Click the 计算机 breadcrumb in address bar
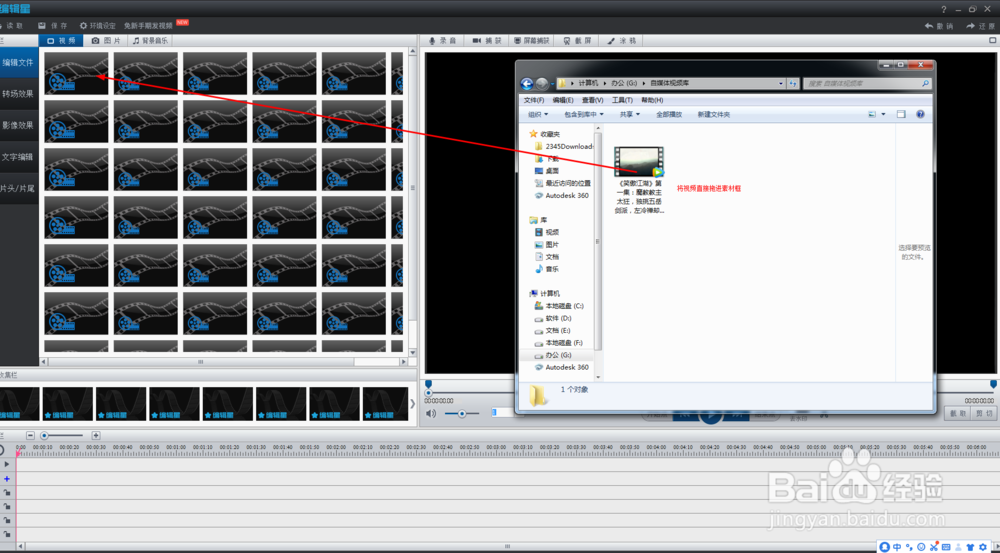 pyautogui.click(x=588, y=83)
